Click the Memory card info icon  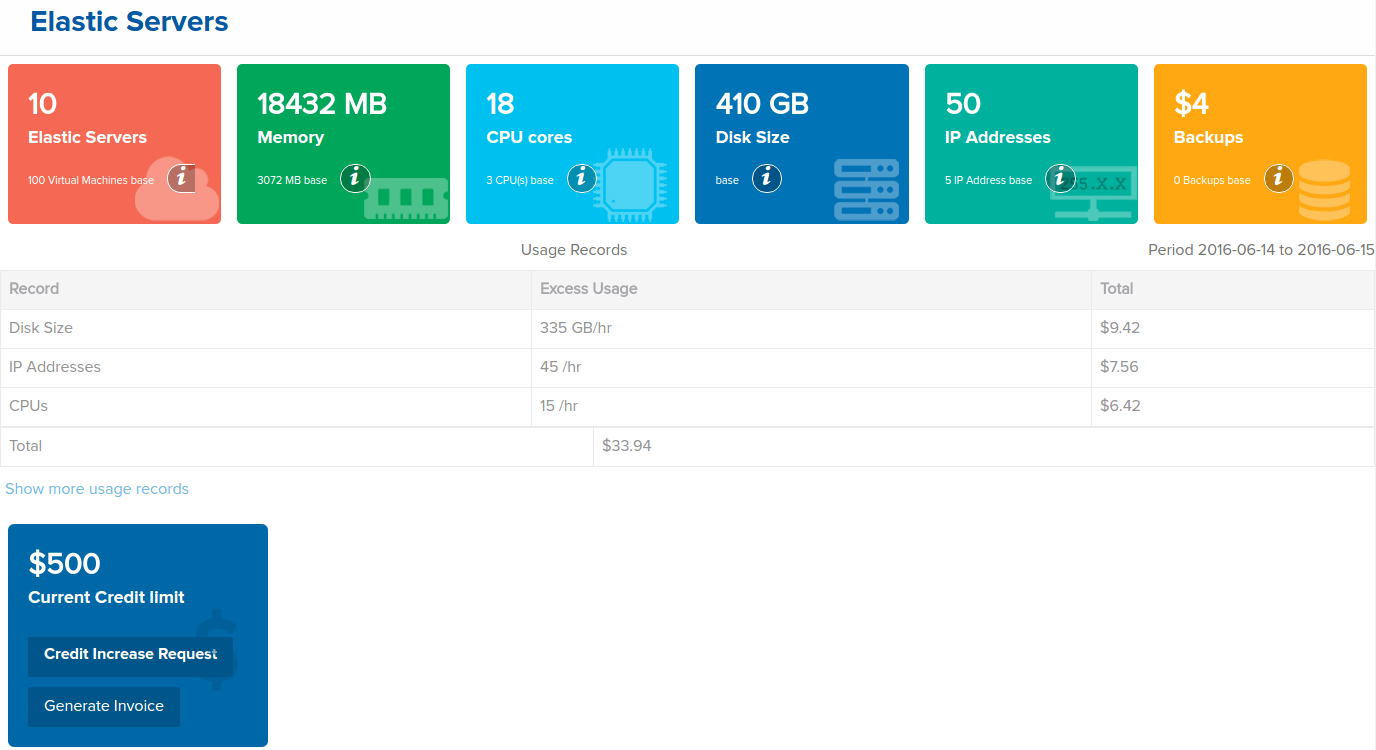(x=355, y=176)
